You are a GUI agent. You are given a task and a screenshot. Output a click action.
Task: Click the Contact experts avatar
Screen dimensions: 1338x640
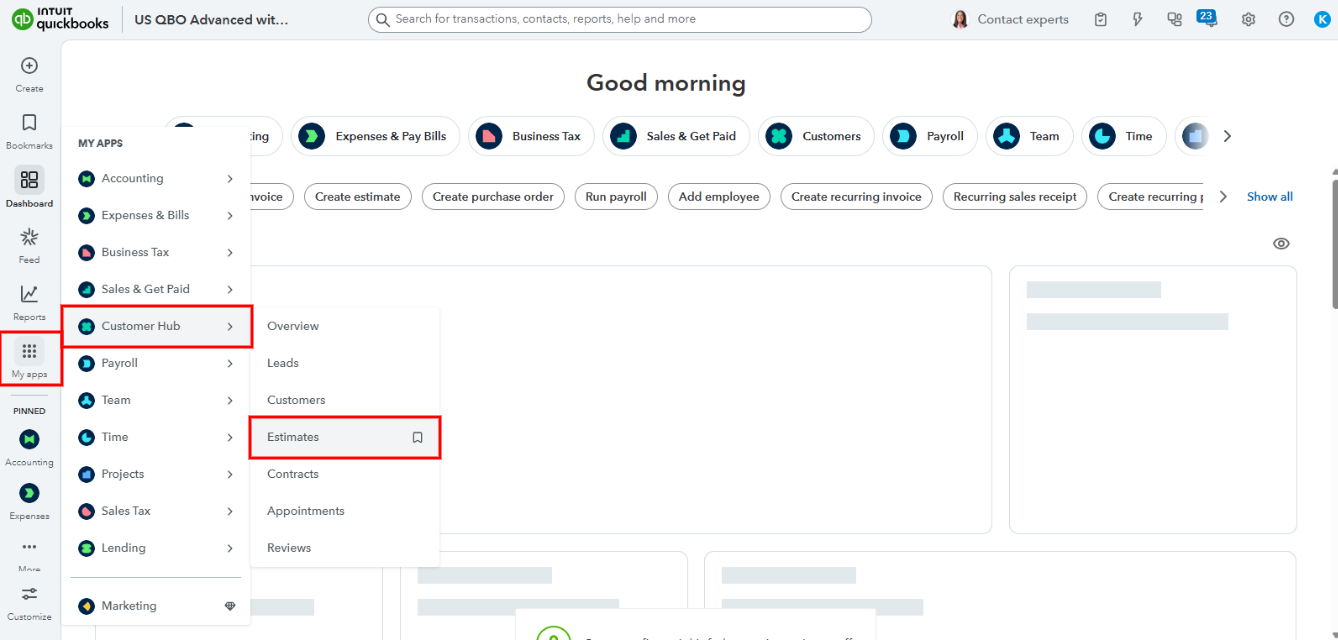point(960,19)
